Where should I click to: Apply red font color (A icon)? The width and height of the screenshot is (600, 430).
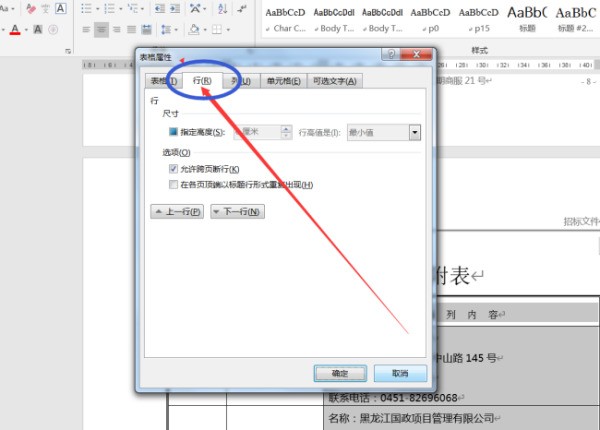15,29
